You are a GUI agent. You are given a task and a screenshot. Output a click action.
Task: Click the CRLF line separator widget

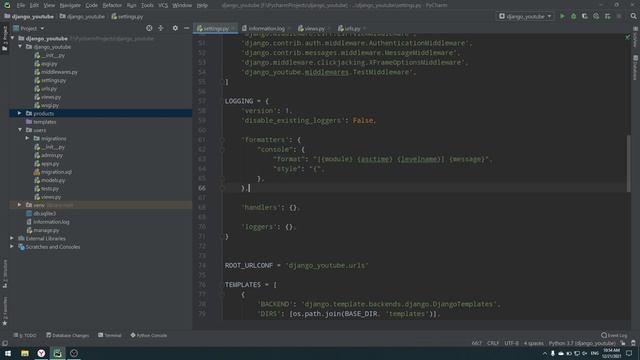[493, 343]
